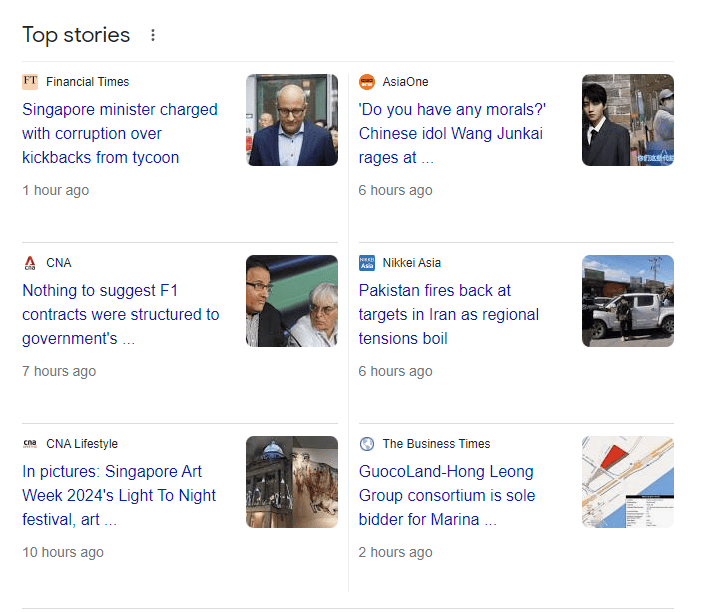
Task: Open Pakistan fires back at Iran headline
Action: pos(449,314)
